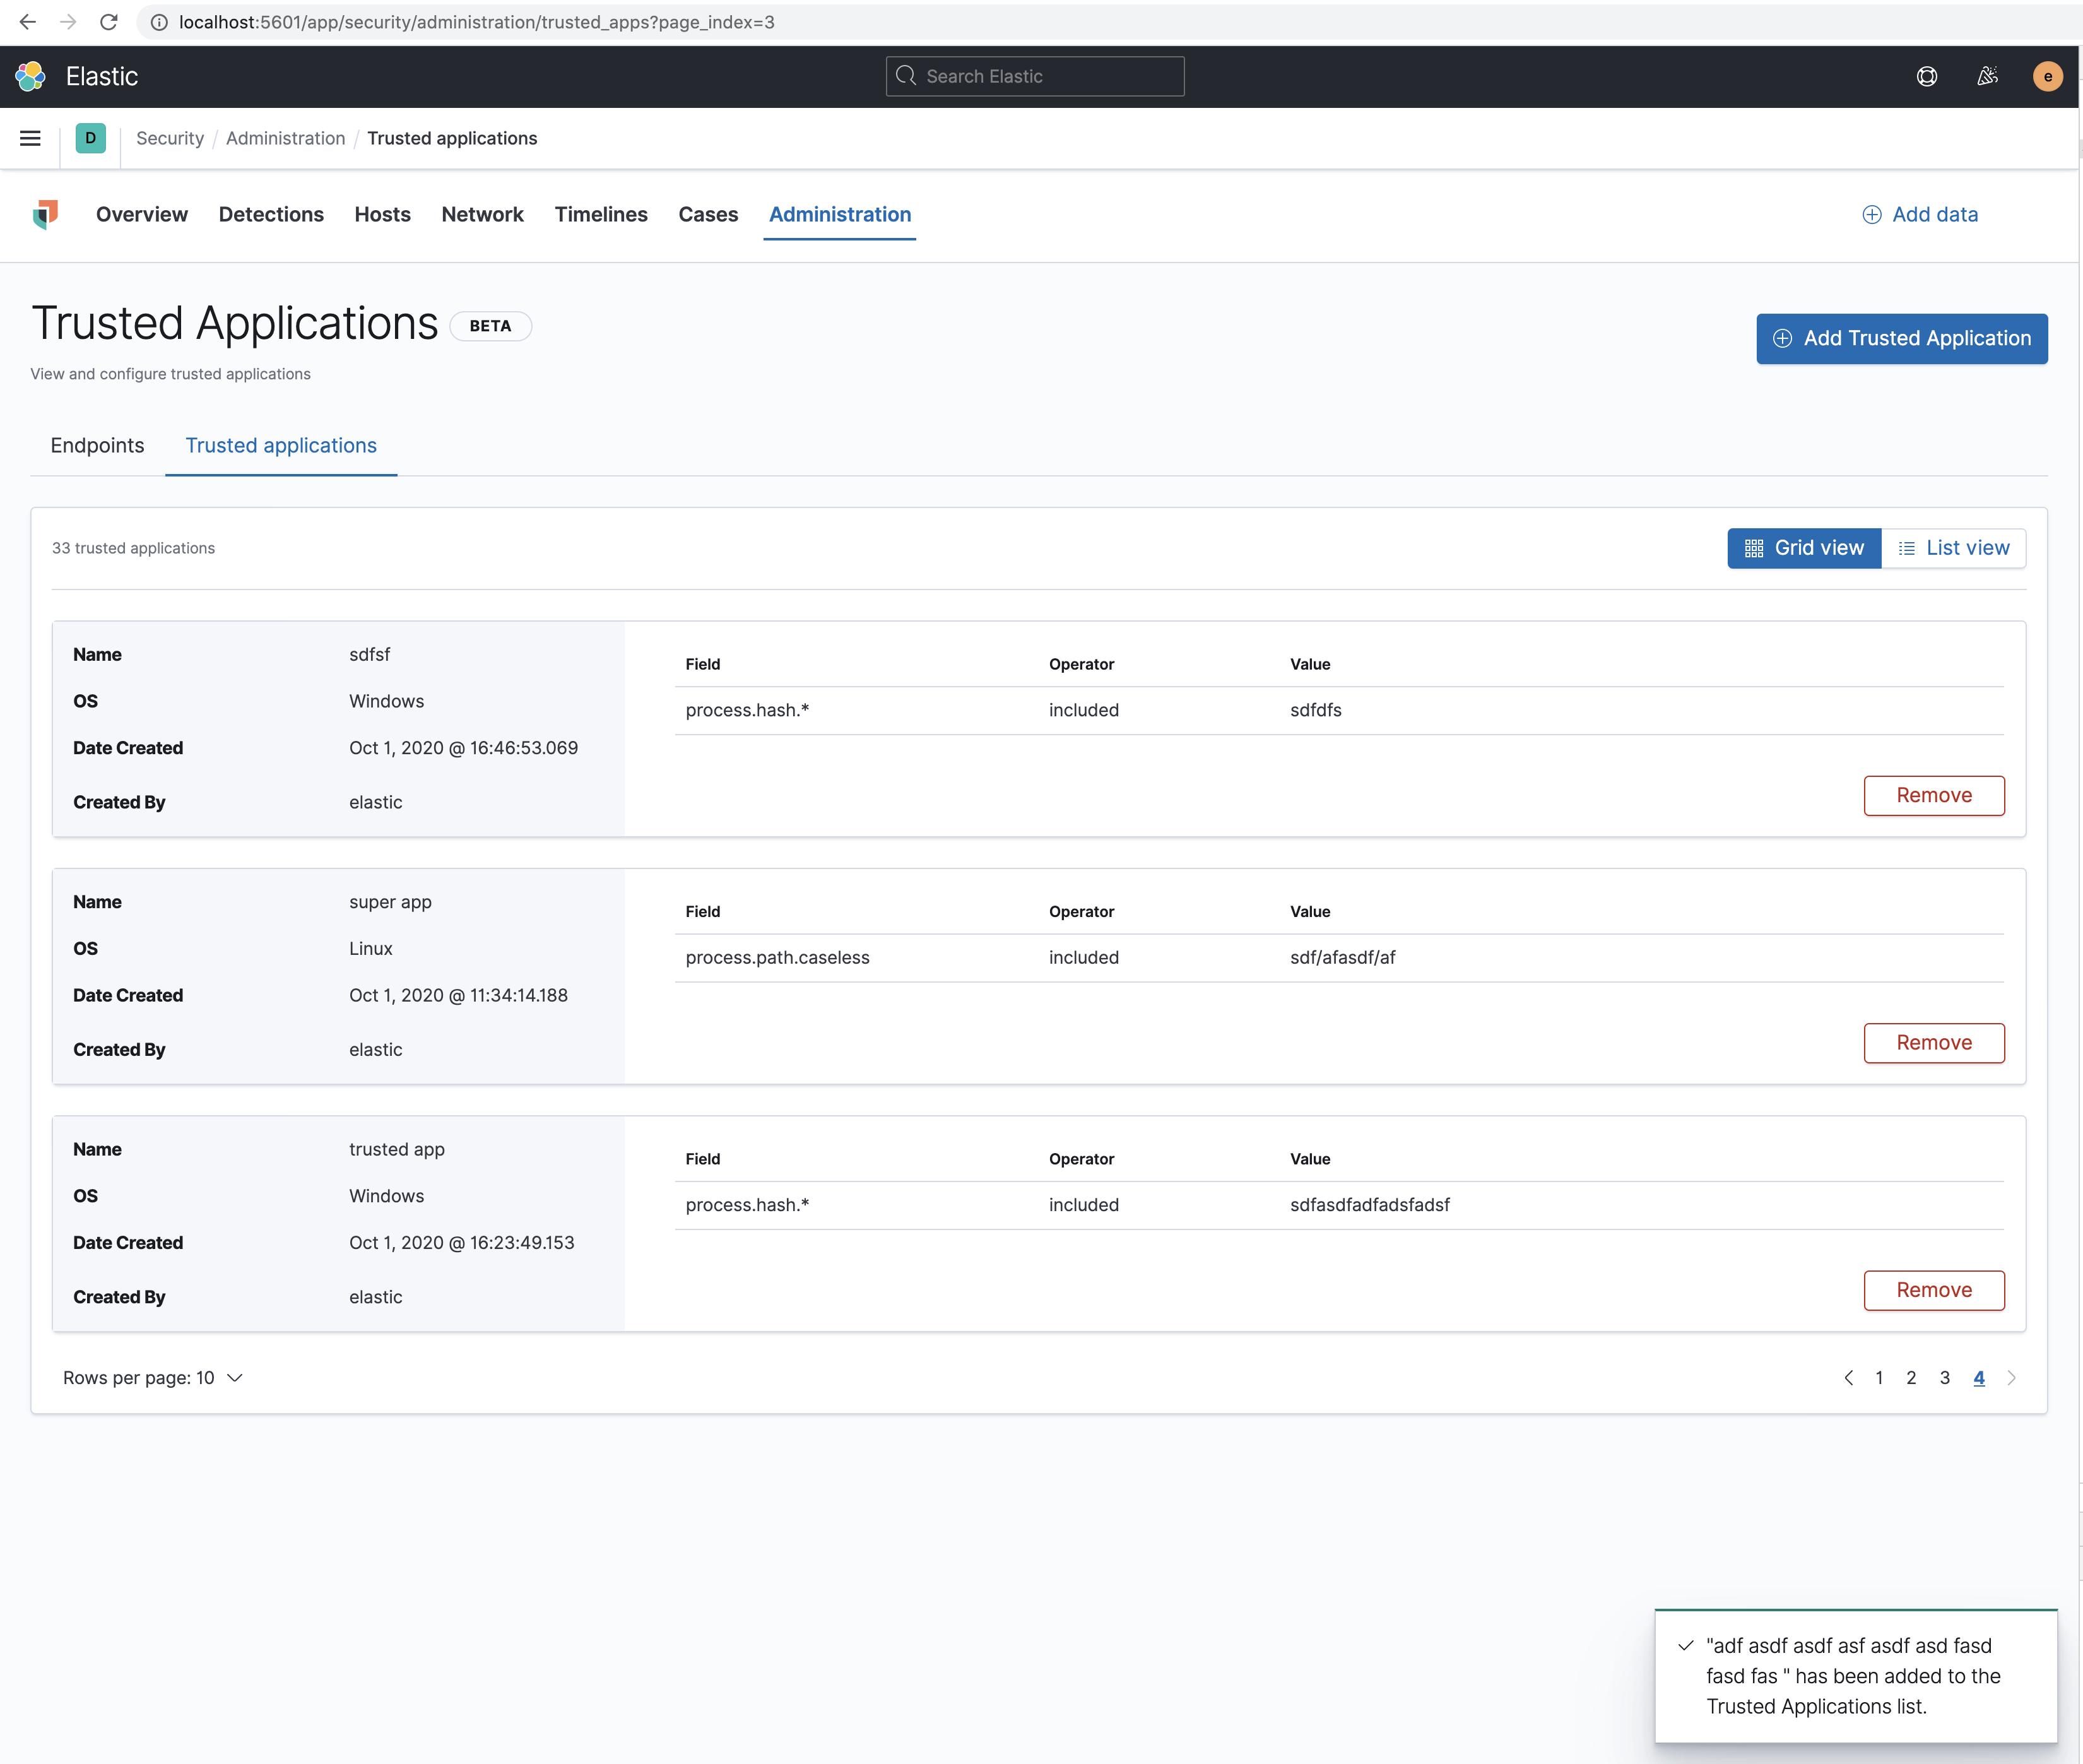Switch to Grid view
Viewport: 2083px width, 1764px height.
[x=1803, y=548]
